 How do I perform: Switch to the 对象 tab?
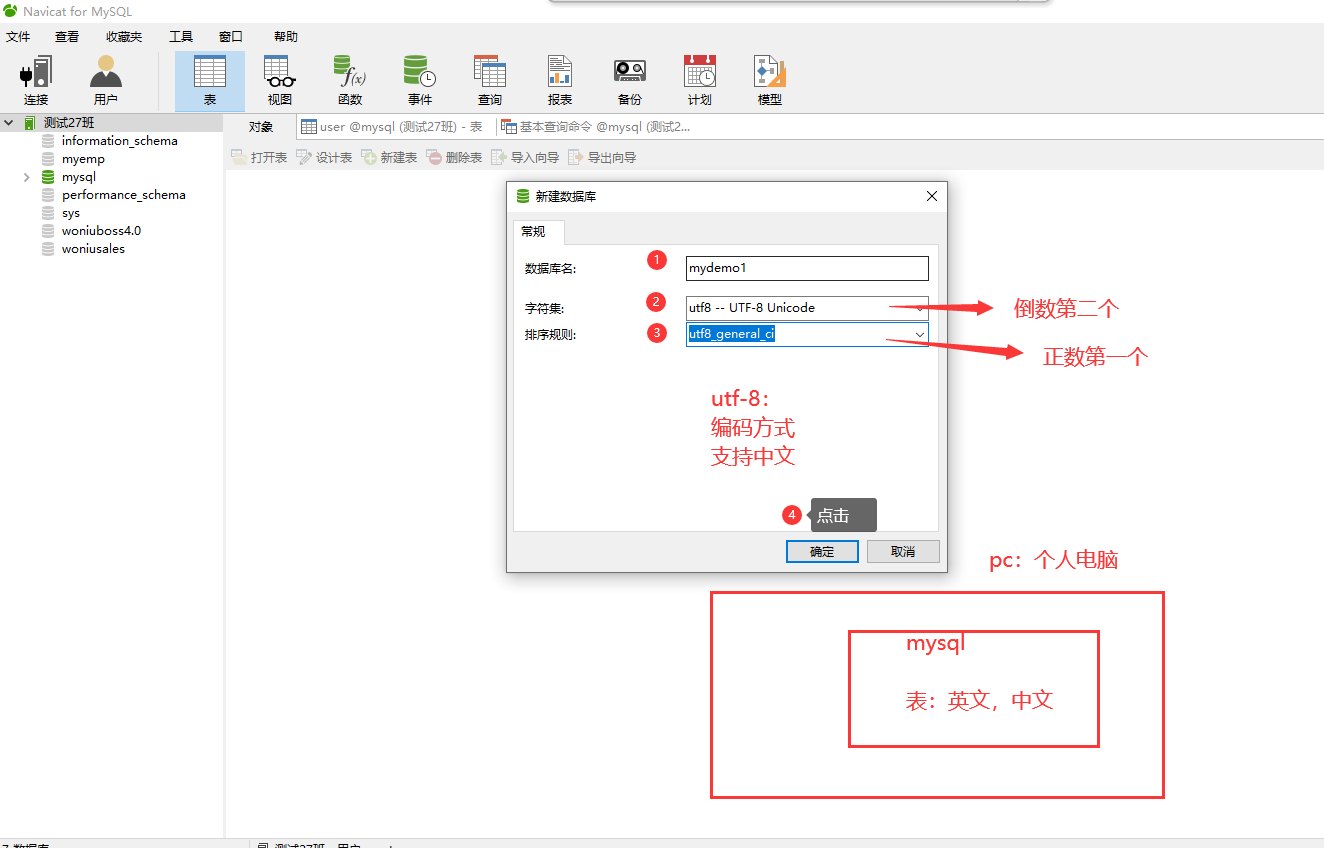pyautogui.click(x=261, y=127)
